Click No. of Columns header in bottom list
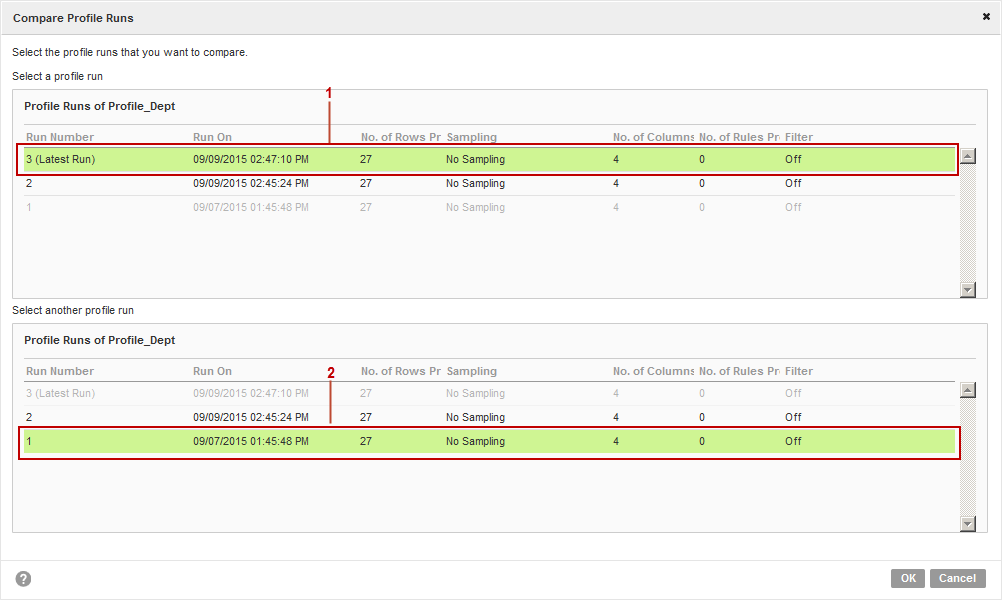 pyautogui.click(x=653, y=371)
